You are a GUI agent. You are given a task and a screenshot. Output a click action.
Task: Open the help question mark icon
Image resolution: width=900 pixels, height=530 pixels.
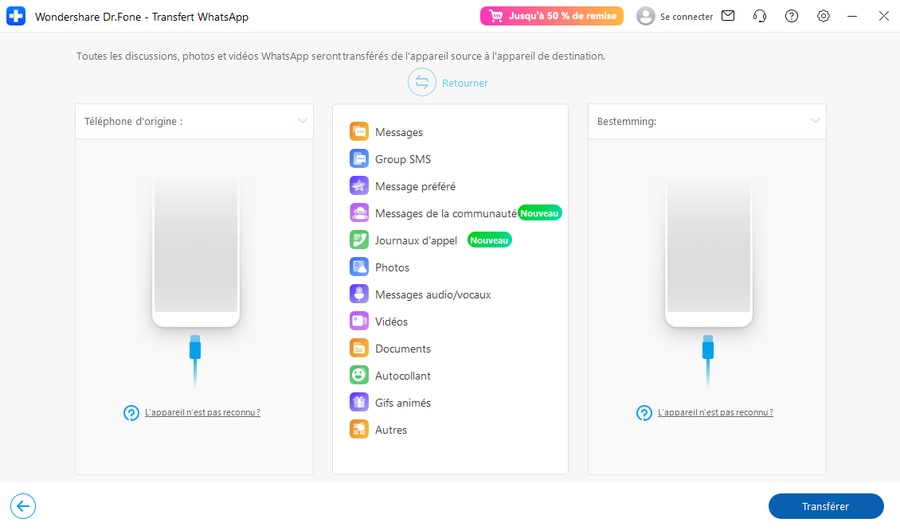[792, 16]
